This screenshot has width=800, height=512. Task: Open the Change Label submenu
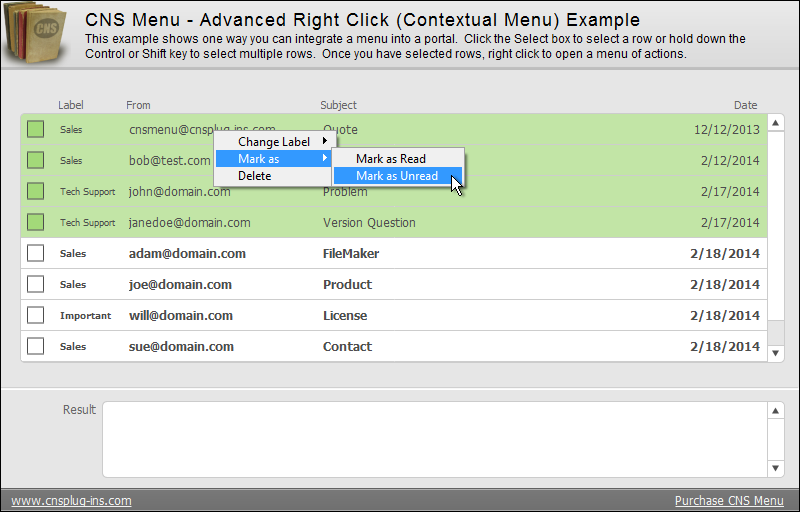(x=273, y=141)
